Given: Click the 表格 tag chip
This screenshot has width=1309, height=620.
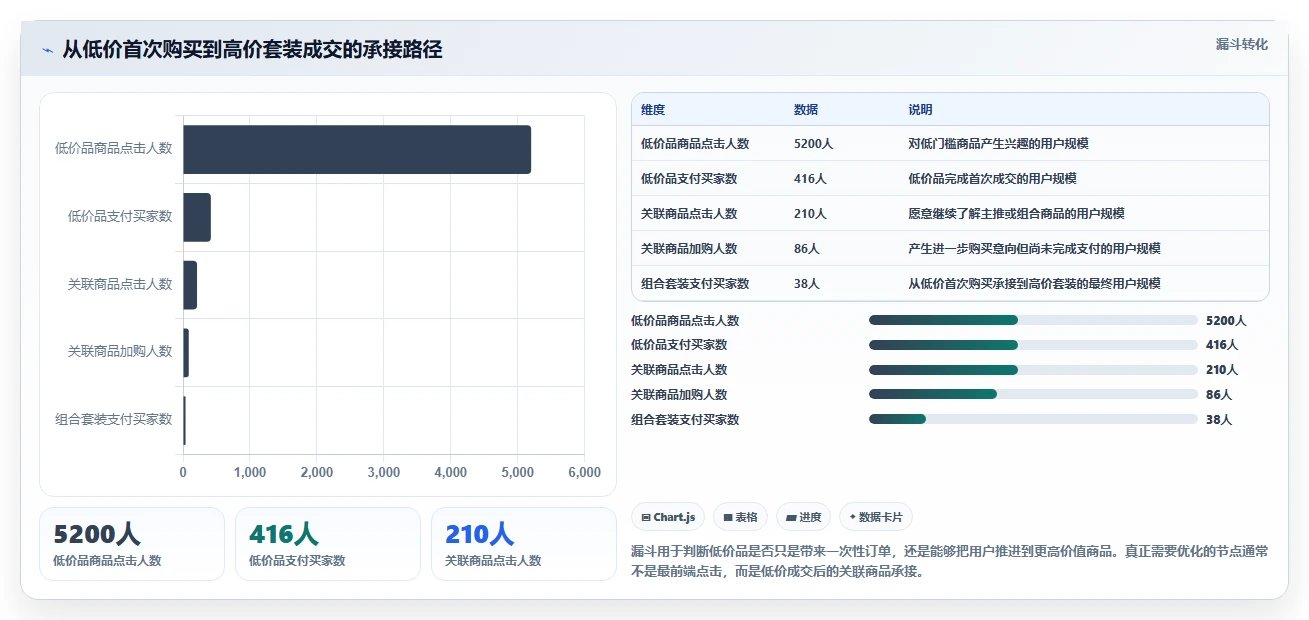Looking at the screenshot, I should pos(740,517).
